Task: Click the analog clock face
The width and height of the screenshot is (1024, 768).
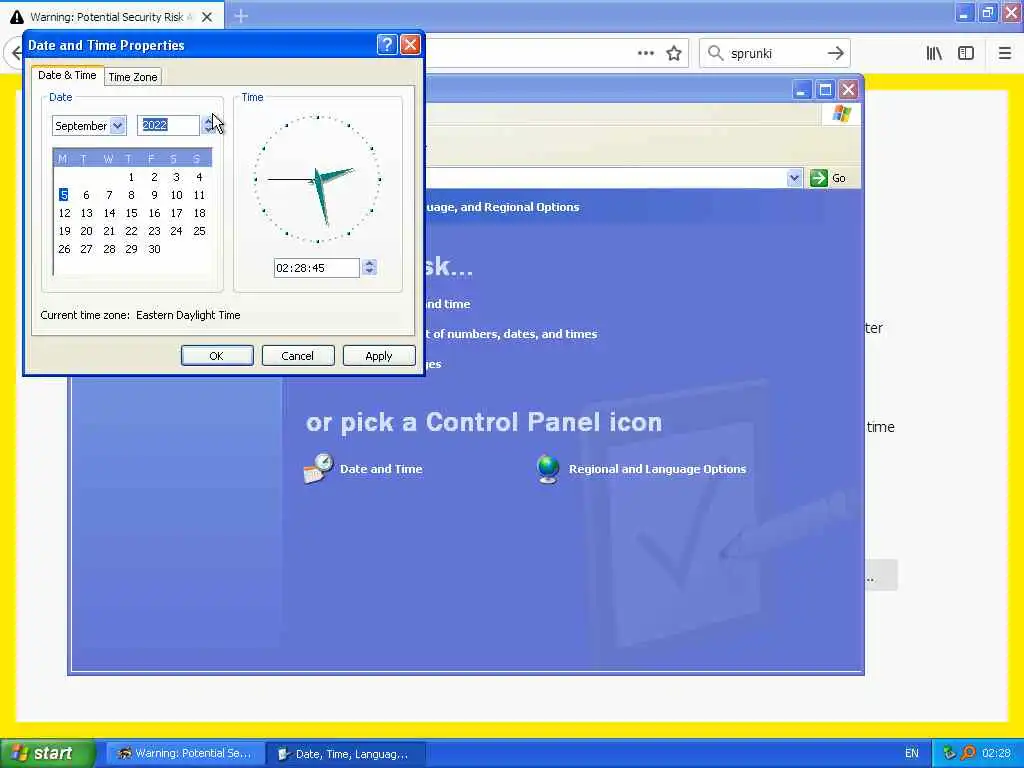Action: pyautogui.click(x=317, y=179)
